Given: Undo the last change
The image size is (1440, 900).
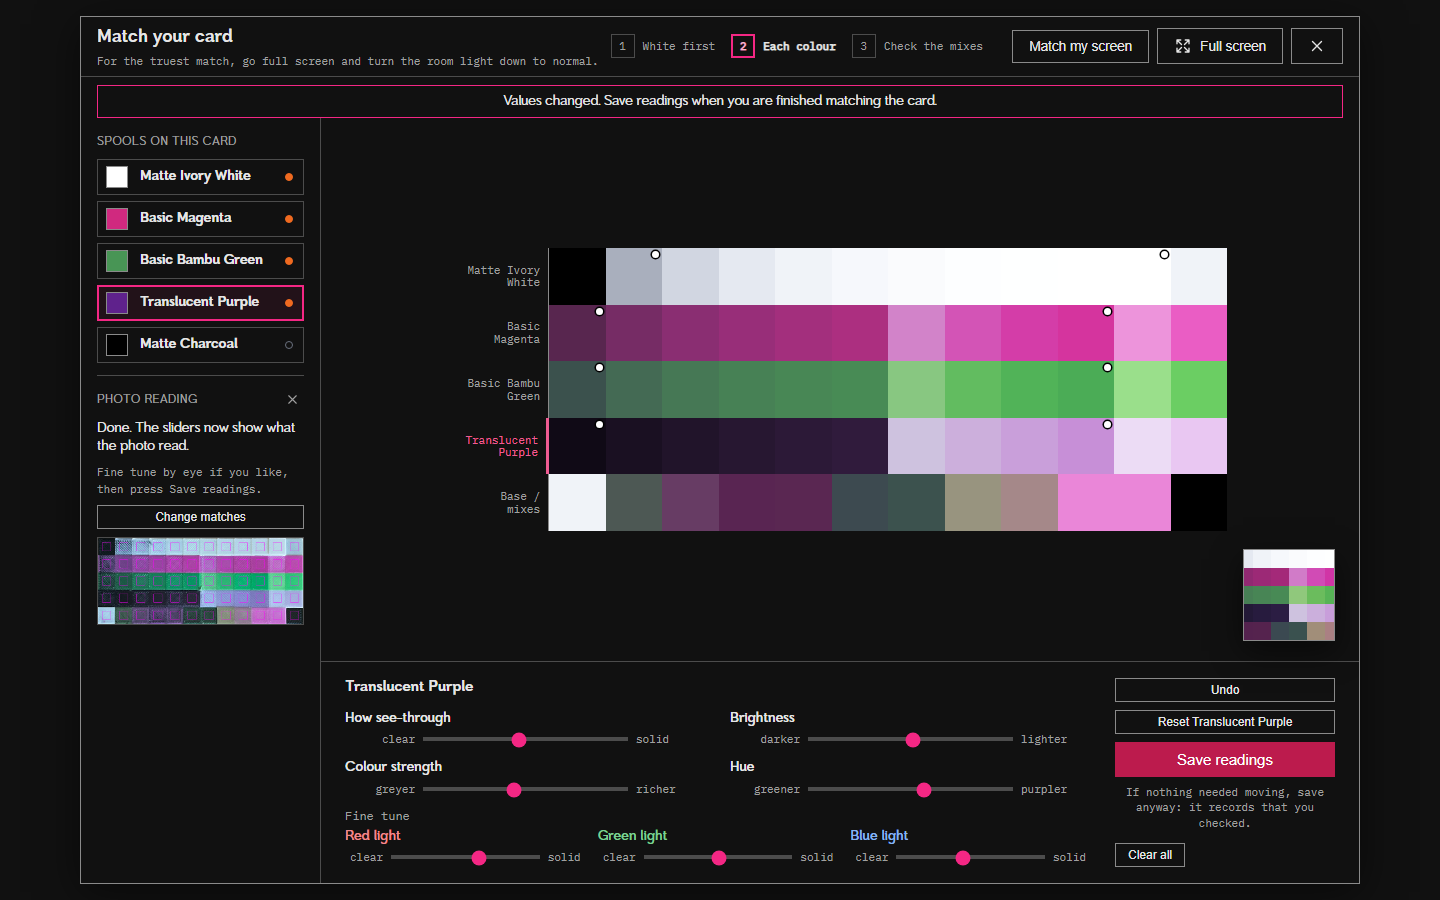Looking at the screenshot, I should coord(1225,690).
